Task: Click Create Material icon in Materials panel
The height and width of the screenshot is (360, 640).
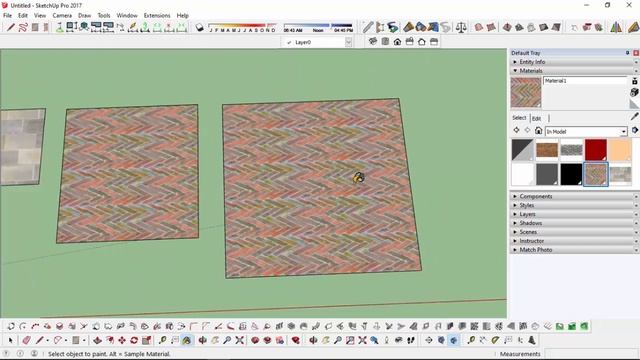Action: tap(634, 93)
